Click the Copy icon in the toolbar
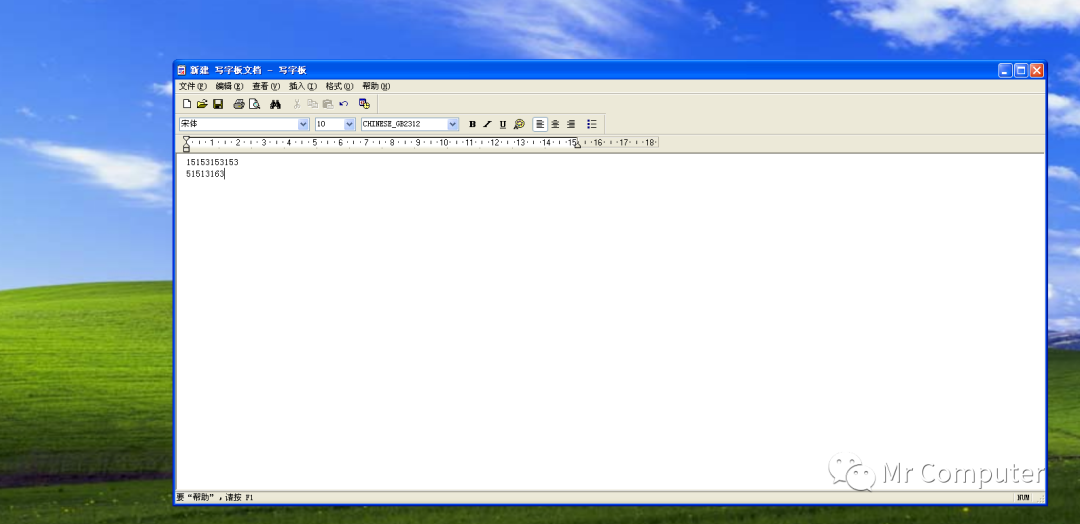This screenshot has height=524, width=1080. pos(312,104)
